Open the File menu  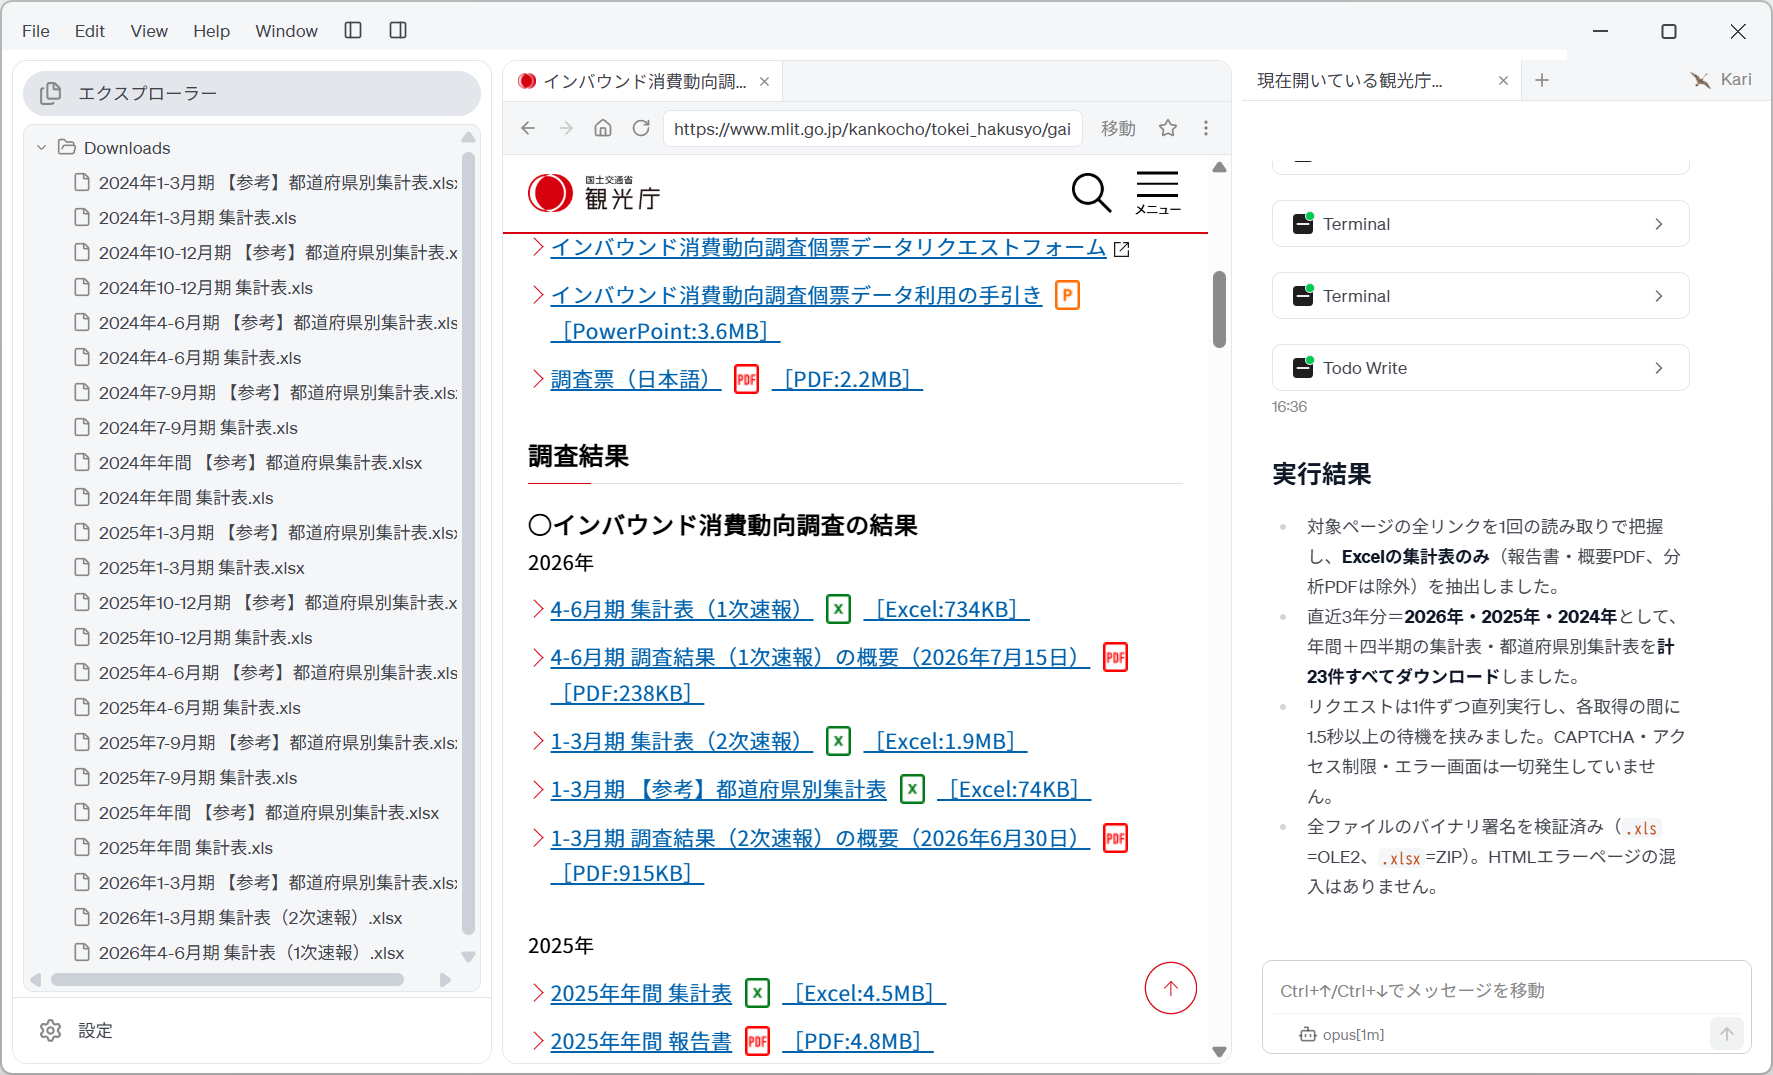click(36, 31)
